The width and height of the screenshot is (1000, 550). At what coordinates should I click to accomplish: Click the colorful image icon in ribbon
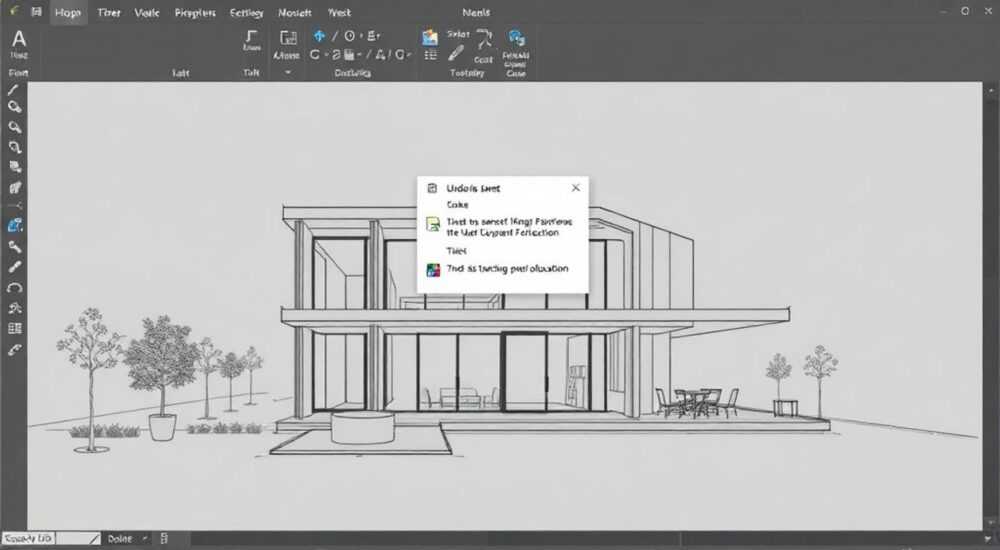coord(430,37)
